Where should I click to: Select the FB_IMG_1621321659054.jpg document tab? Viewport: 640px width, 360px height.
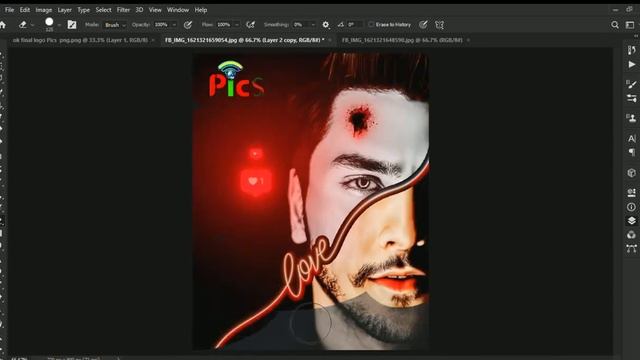tap(244, 40)
